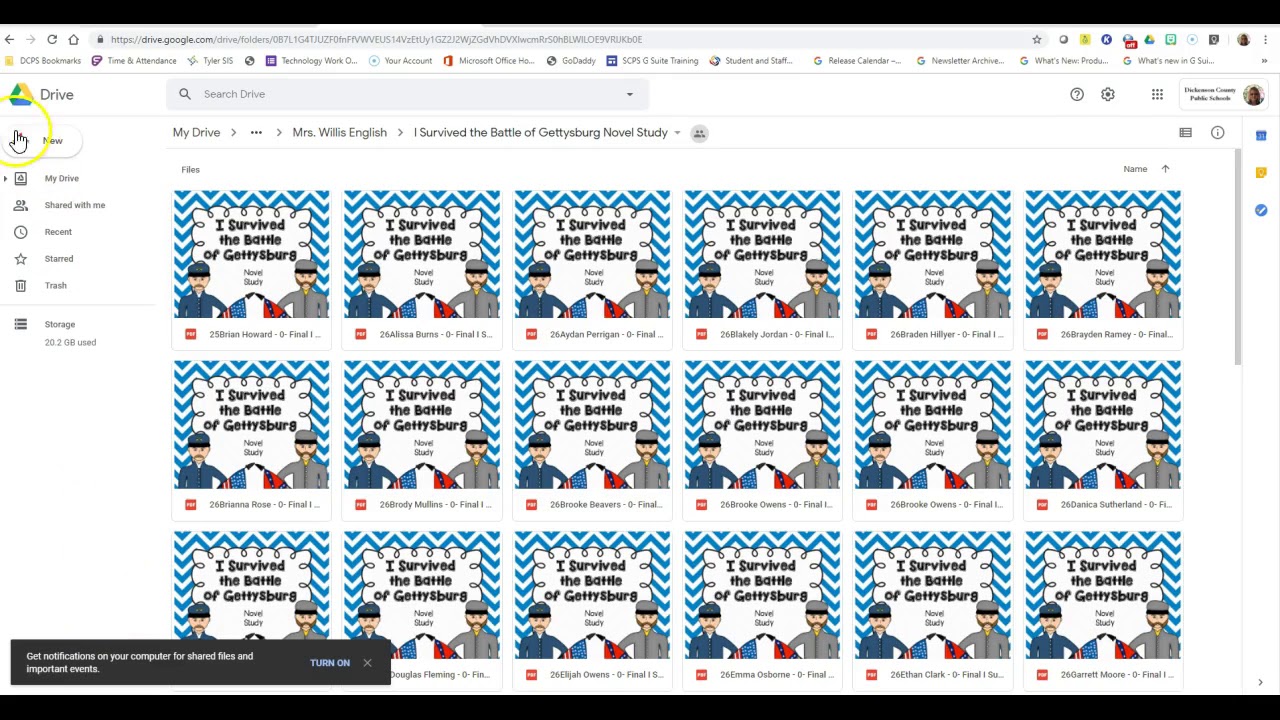This screenshot has height=720, width=1280.
Task: Open the Google apps grid
Action: (1157, 94)
